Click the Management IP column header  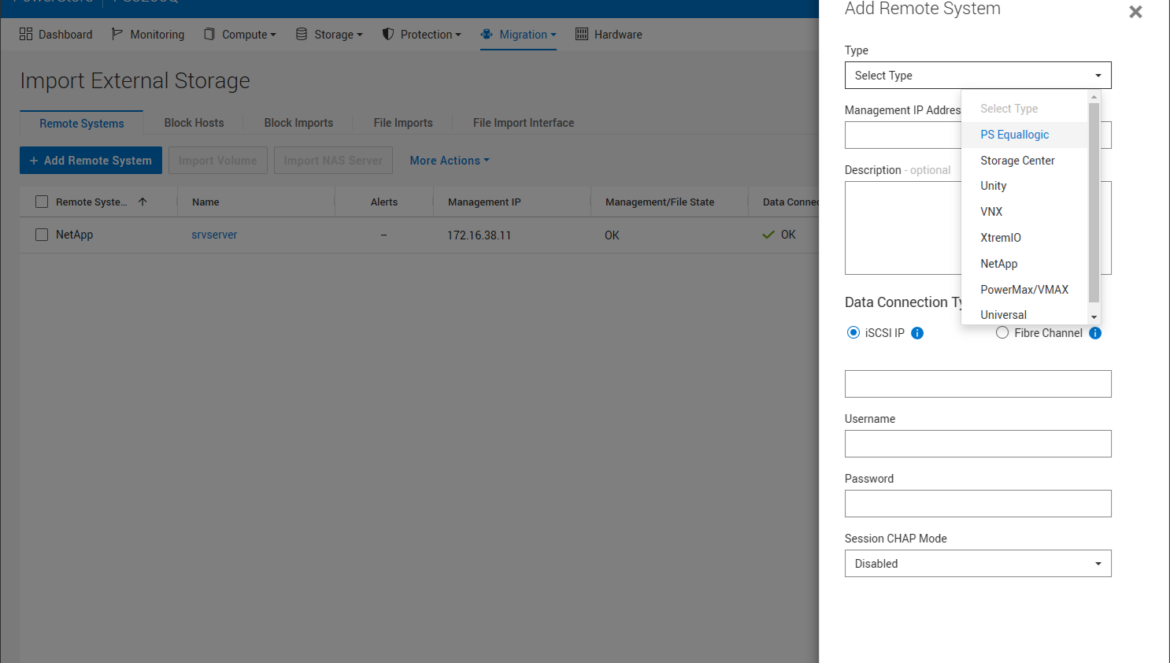[484, 202]
